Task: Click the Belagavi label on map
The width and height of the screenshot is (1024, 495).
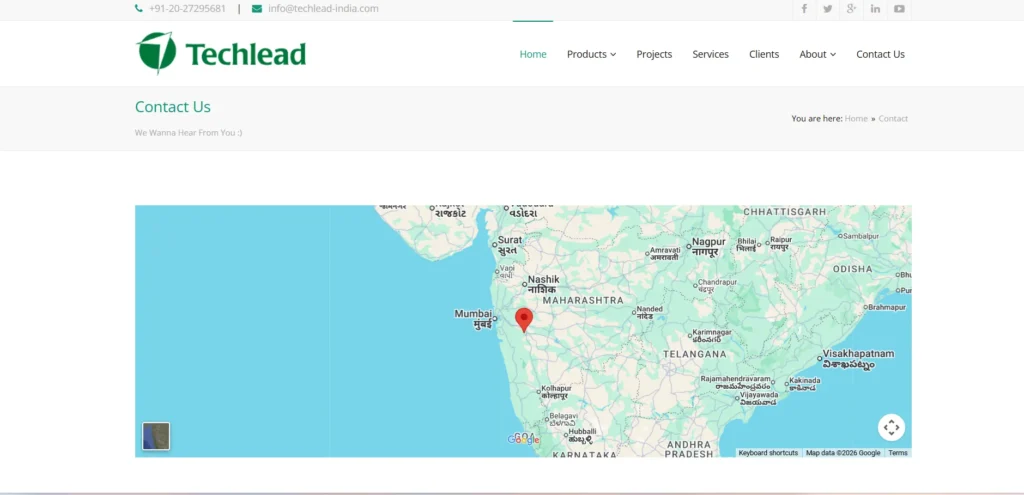Action: coord(564,419)
